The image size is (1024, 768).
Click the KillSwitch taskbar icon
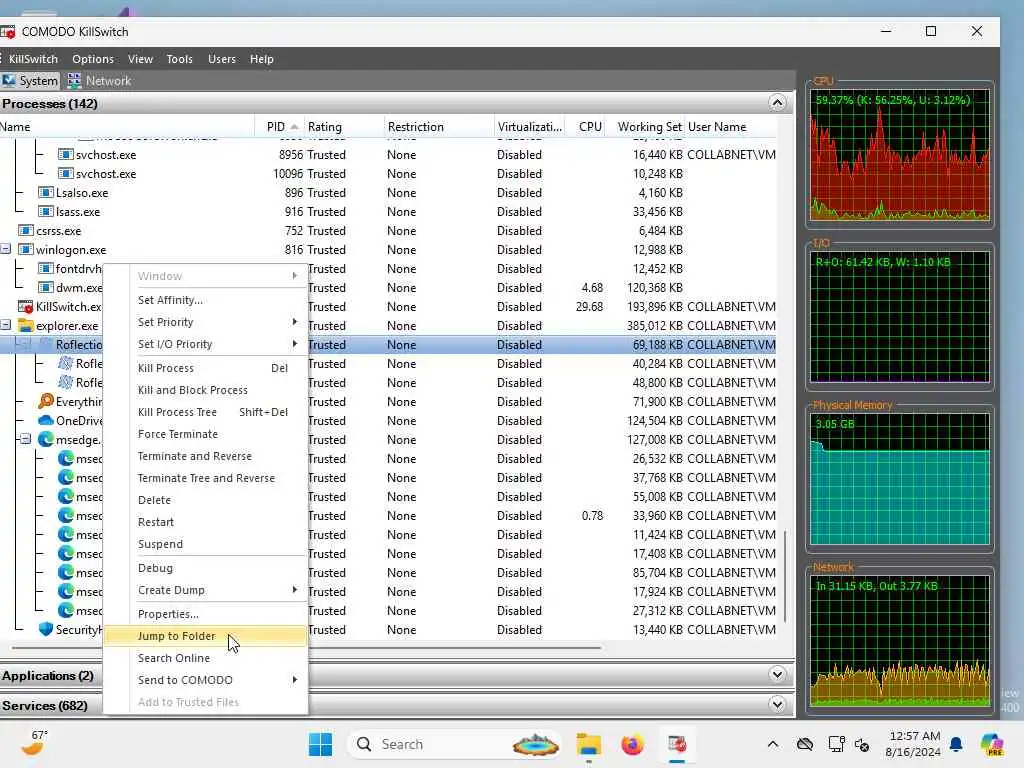(x=677, y=744)
